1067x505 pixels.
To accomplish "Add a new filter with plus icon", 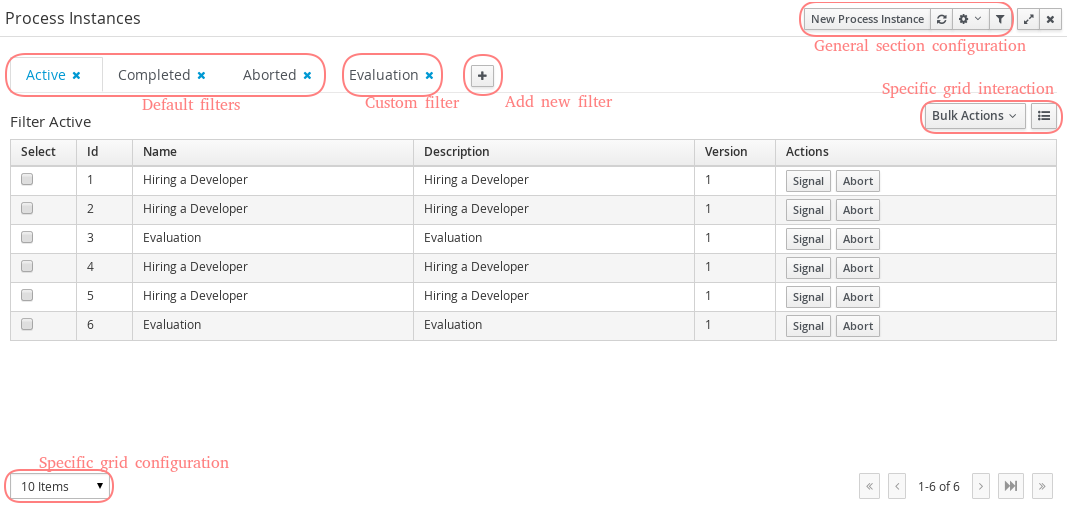I will click(x=482, y=75).
